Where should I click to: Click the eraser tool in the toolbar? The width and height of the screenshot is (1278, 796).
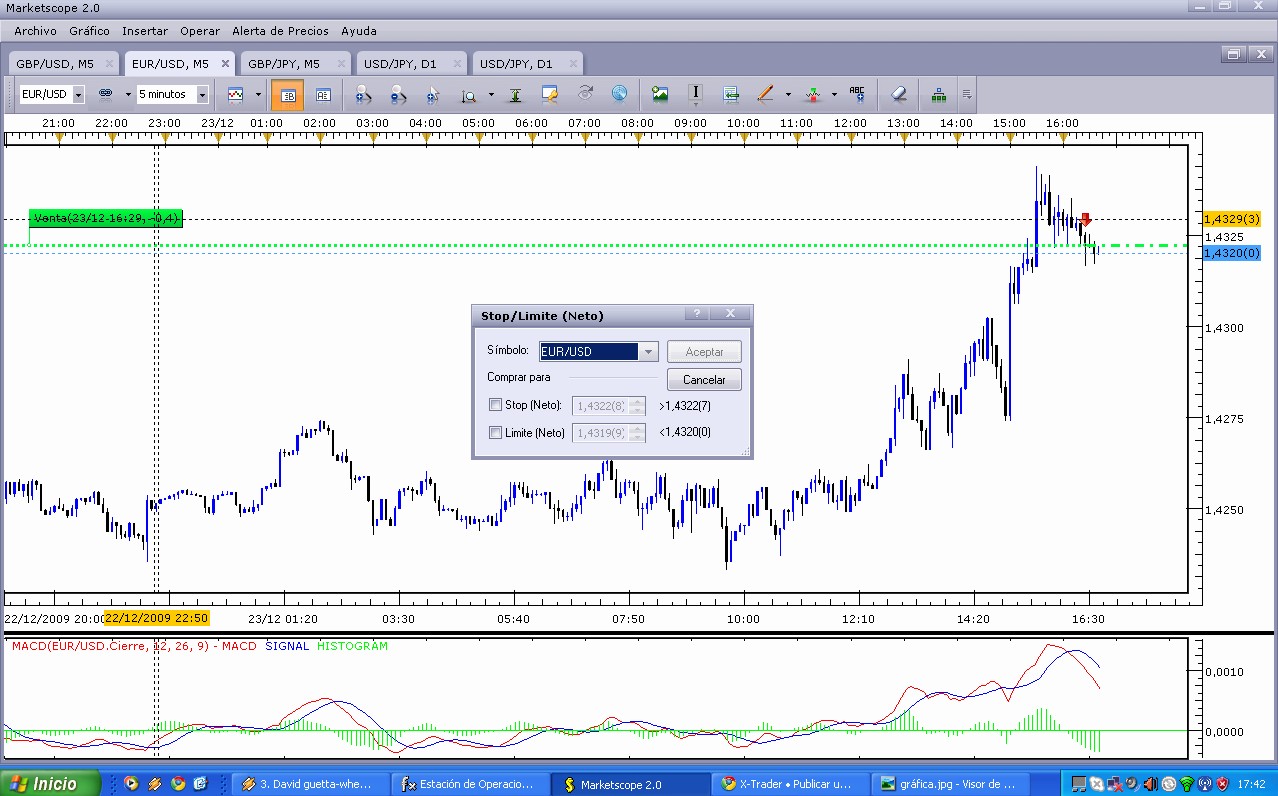[897, 94]
